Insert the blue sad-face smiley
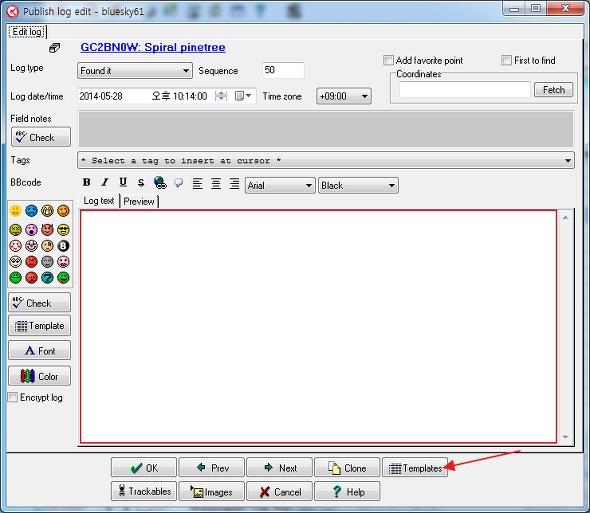The width and height of the screenshot is (590, 513). tap(31, 211)
